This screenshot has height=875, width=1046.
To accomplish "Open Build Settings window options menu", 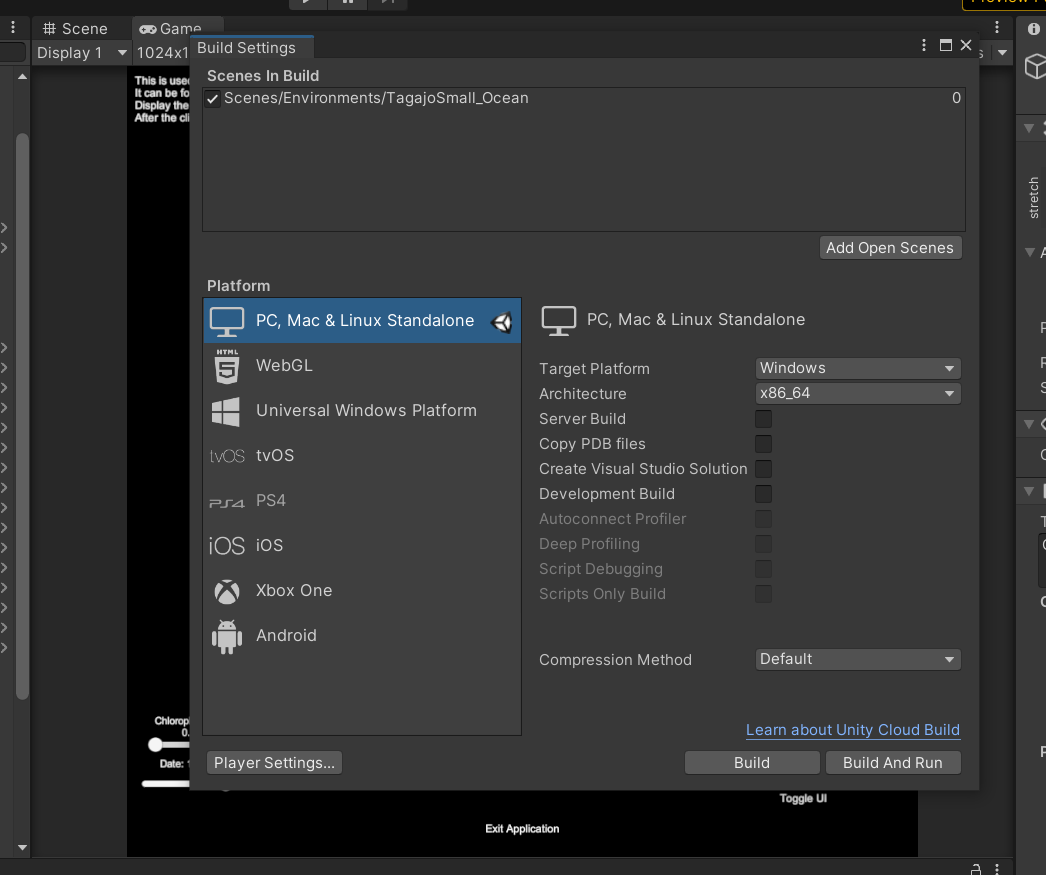I will coord(923,45).
